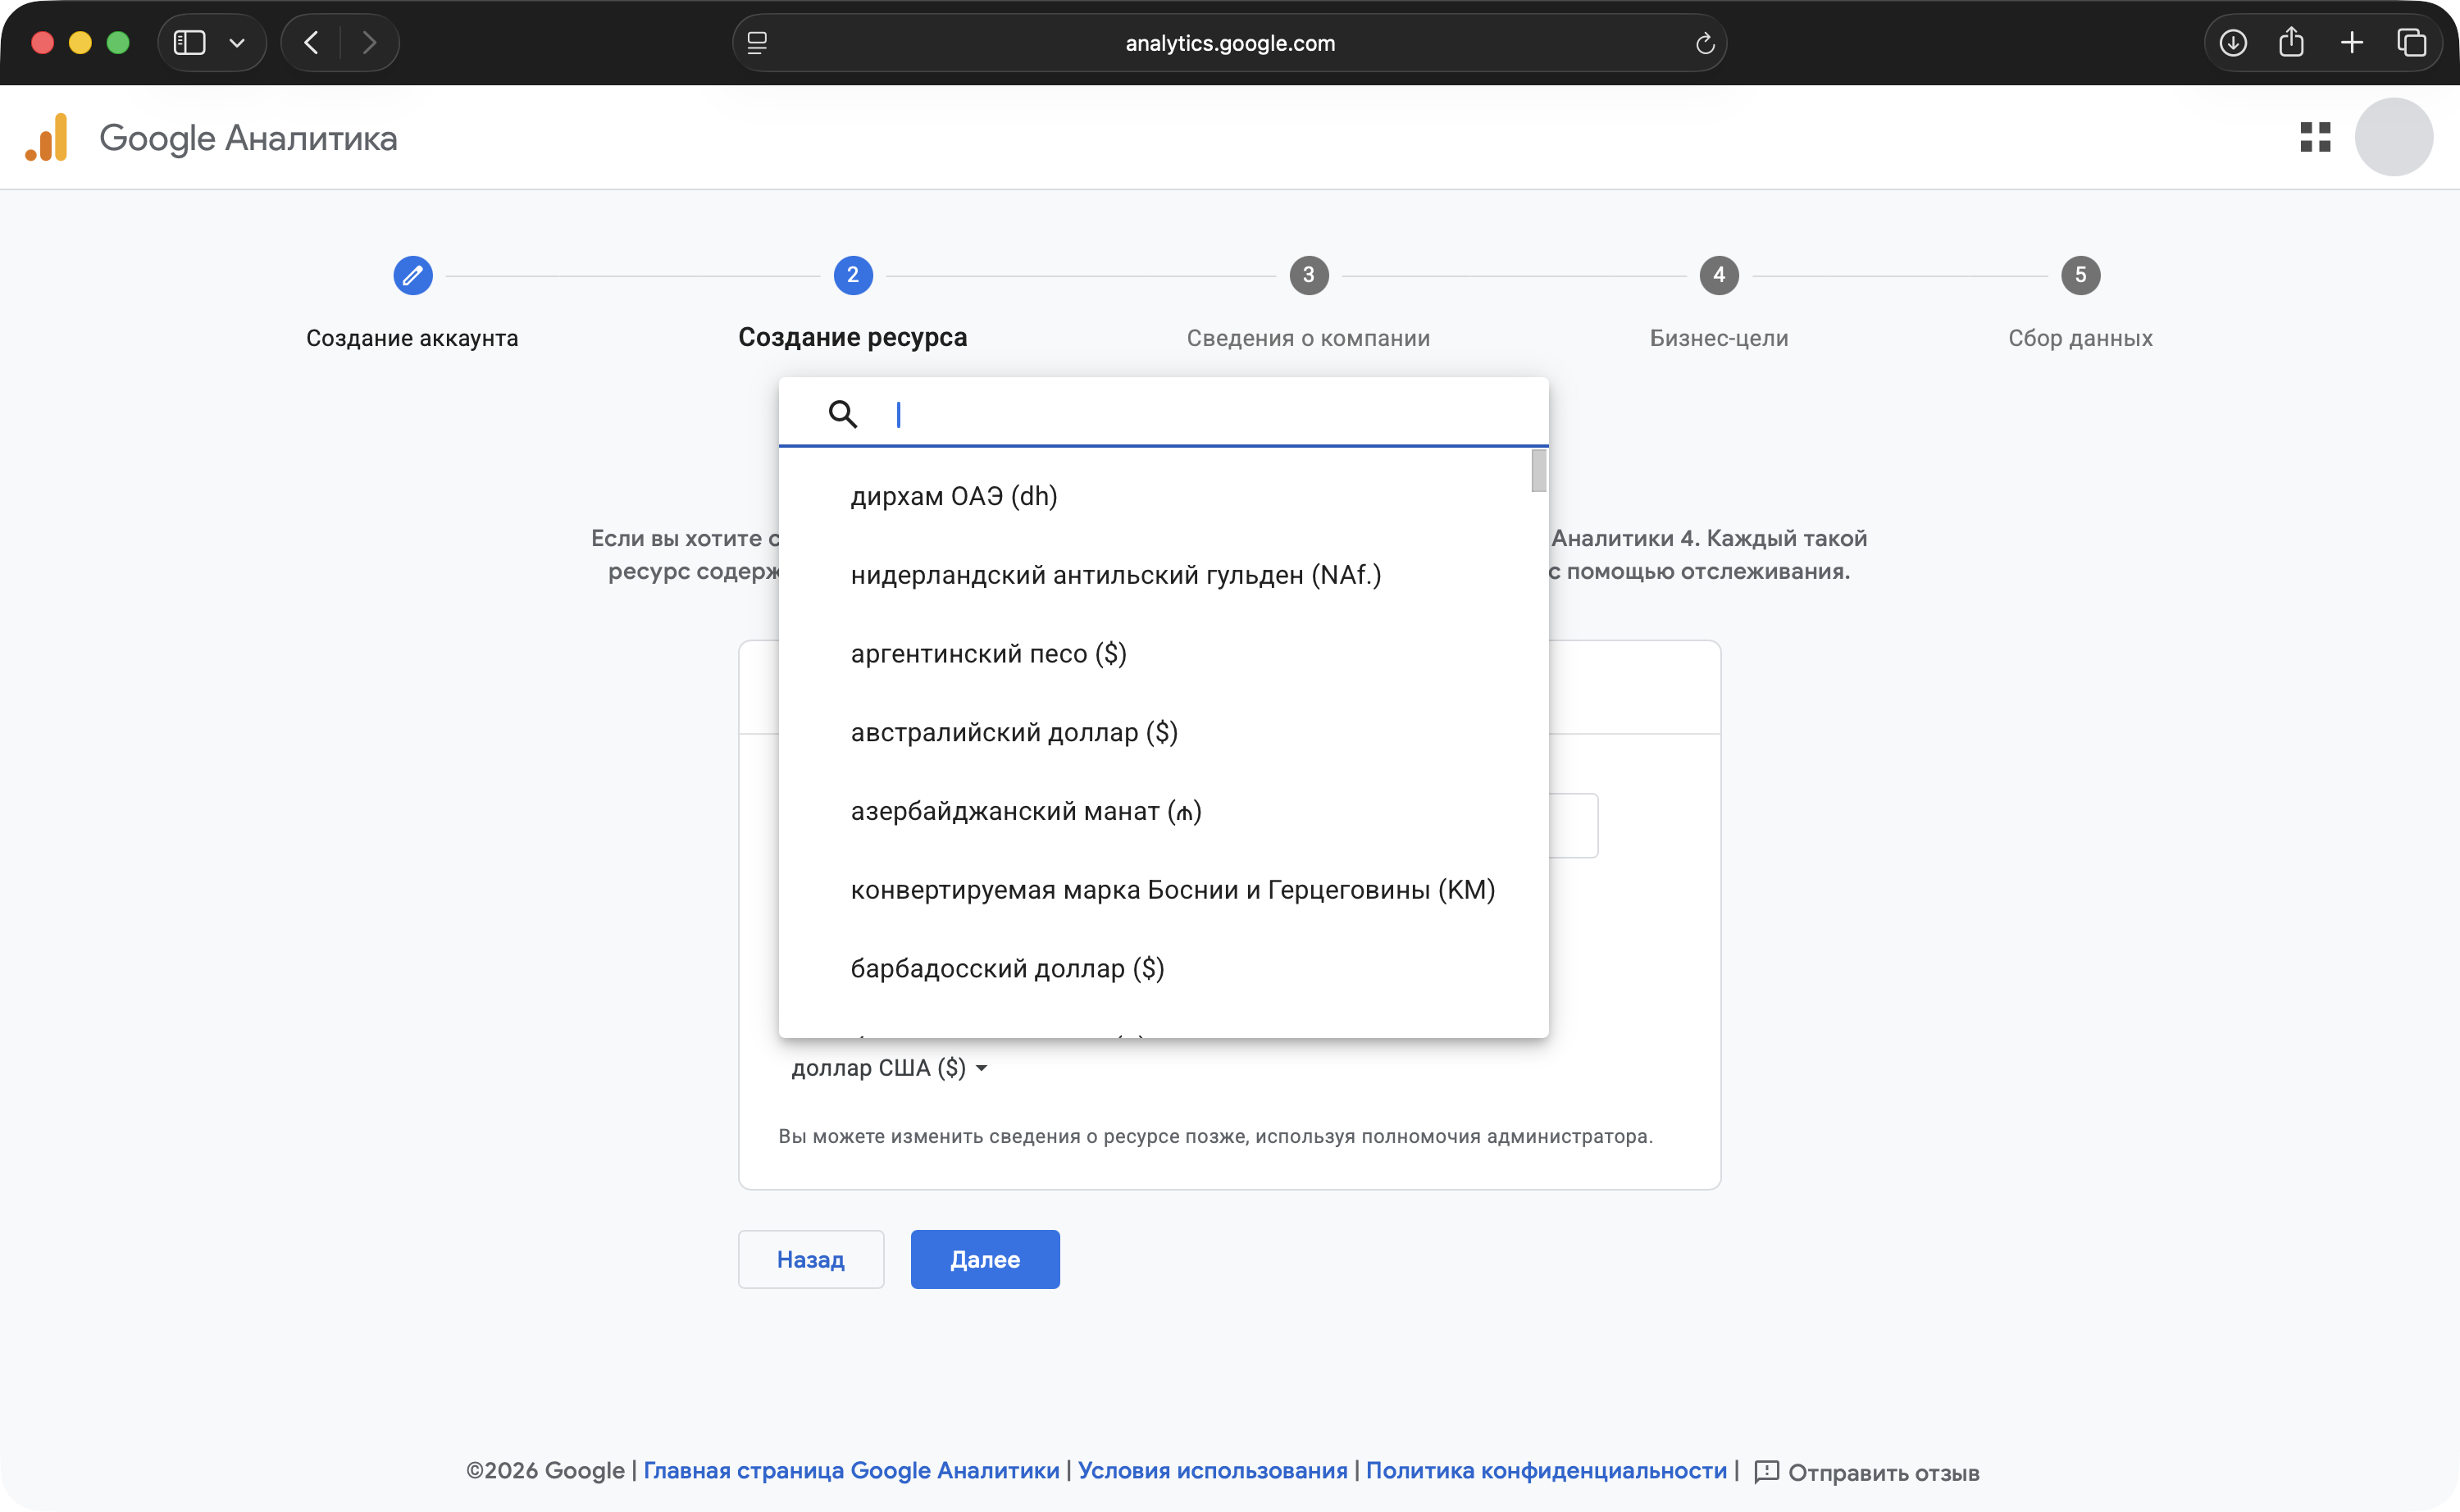Reload the page with the refresh icon
The width and height of the screenshot is (2460, 1512).
(1705, 43)
